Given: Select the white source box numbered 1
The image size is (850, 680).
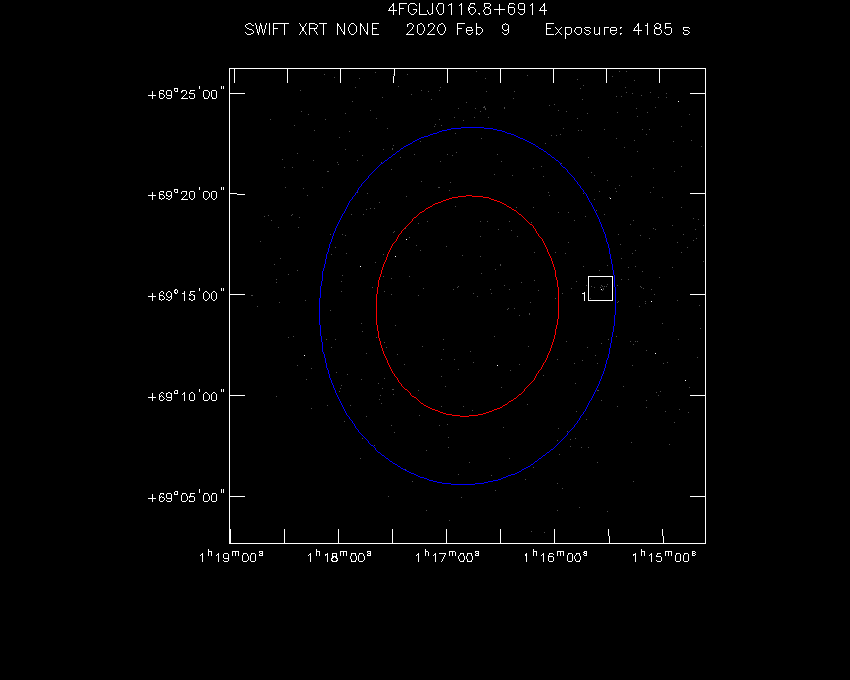Looking at the screenshot, I should (601, 288).
